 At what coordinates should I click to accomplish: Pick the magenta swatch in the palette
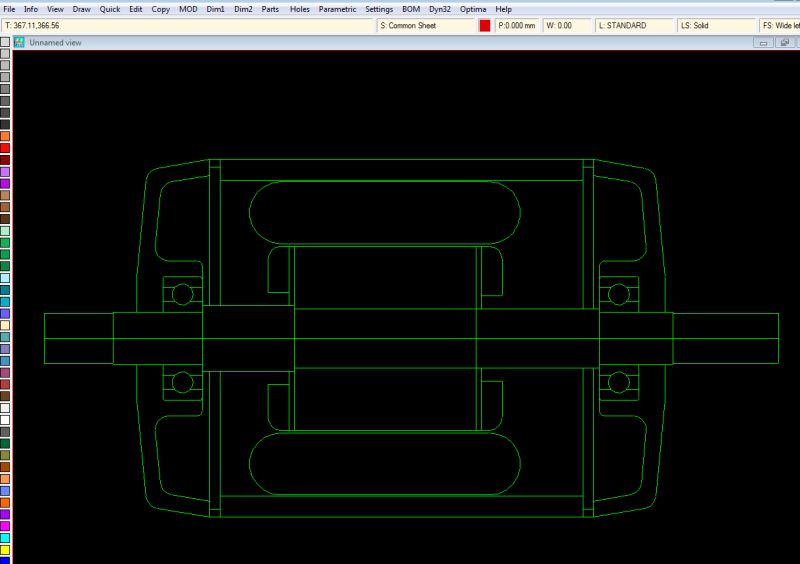[x=5, y=526]
